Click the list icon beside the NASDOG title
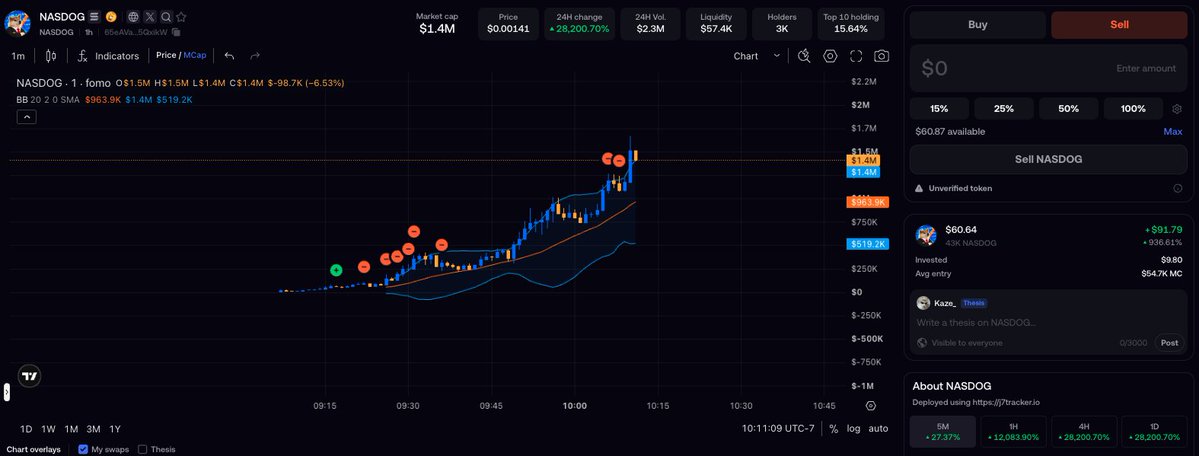The image size is (1199, 456). click(x=94, y=16)
